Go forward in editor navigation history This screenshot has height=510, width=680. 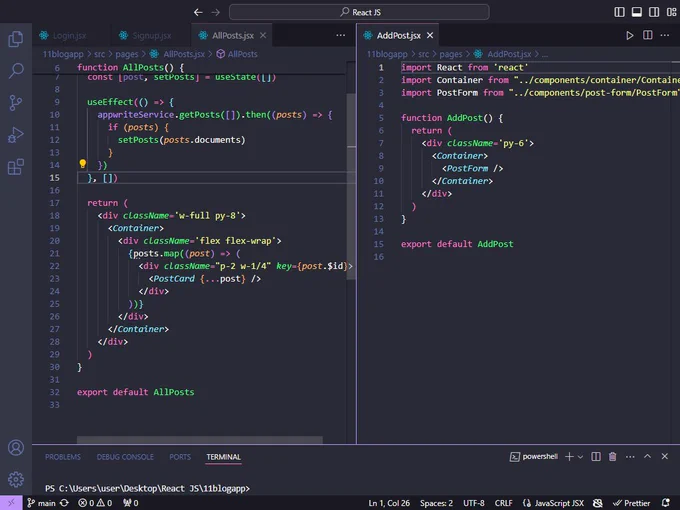[x=216, y=12]
